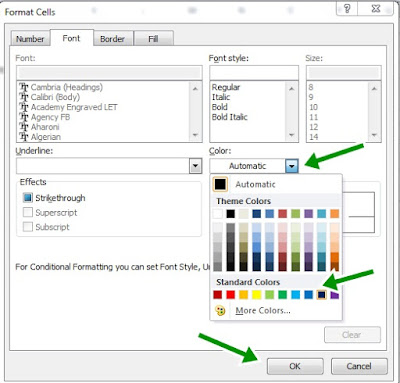Go to the Fill tab

click(x=153, y=39)
